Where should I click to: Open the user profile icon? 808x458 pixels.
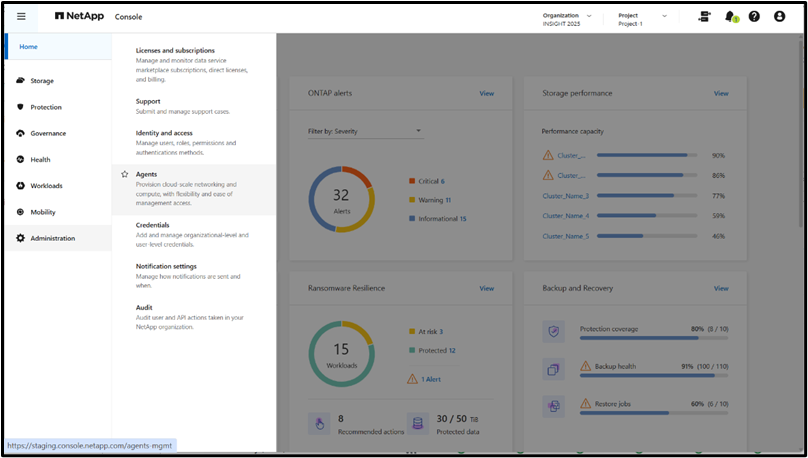(779, 17)
